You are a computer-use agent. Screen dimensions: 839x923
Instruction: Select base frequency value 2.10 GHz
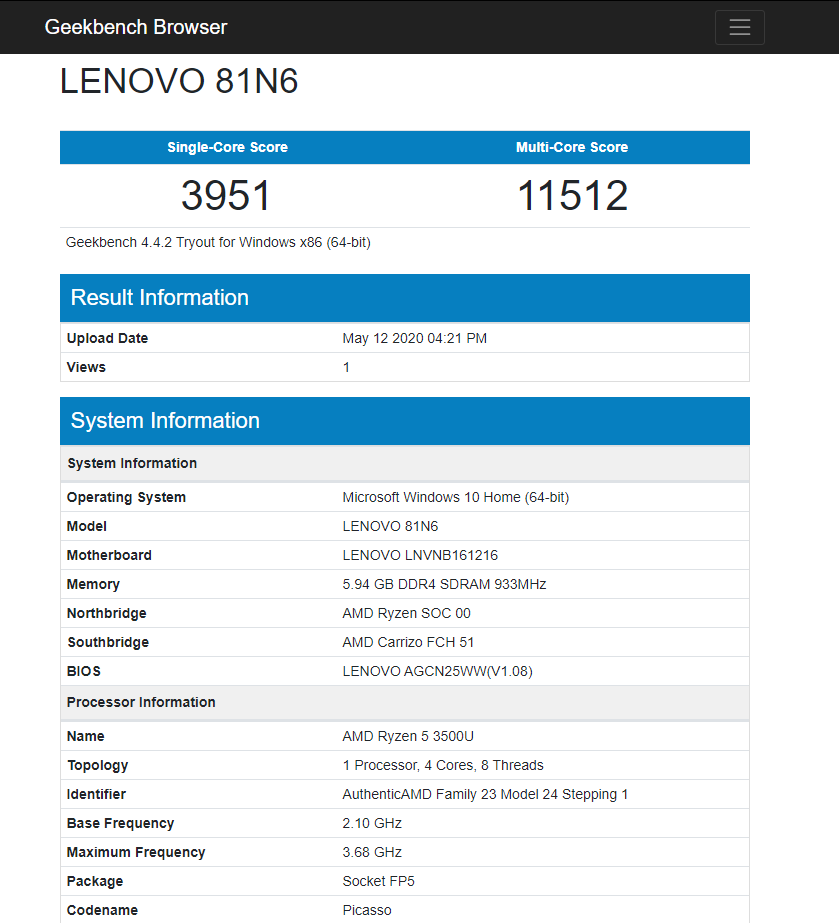(372, 823)
